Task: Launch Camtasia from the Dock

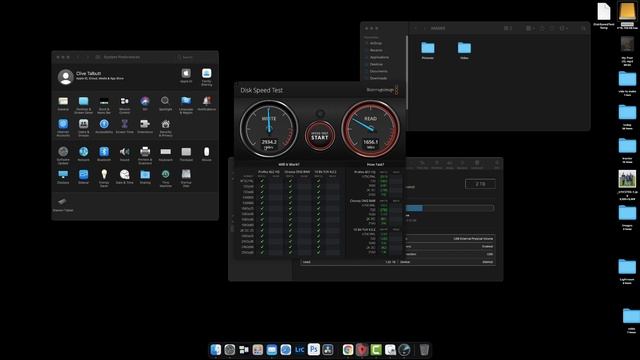Action: point(376,349)
